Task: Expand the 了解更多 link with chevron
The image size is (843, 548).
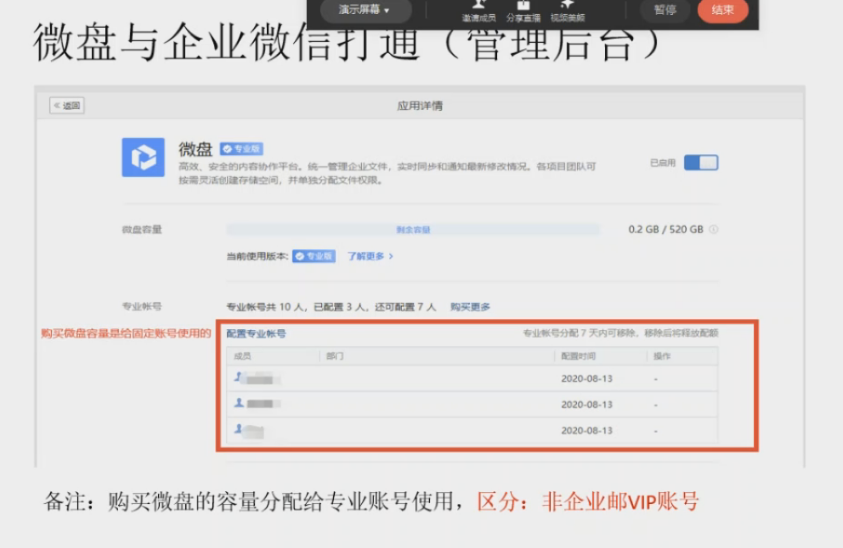Action: [x=370, y=257]
